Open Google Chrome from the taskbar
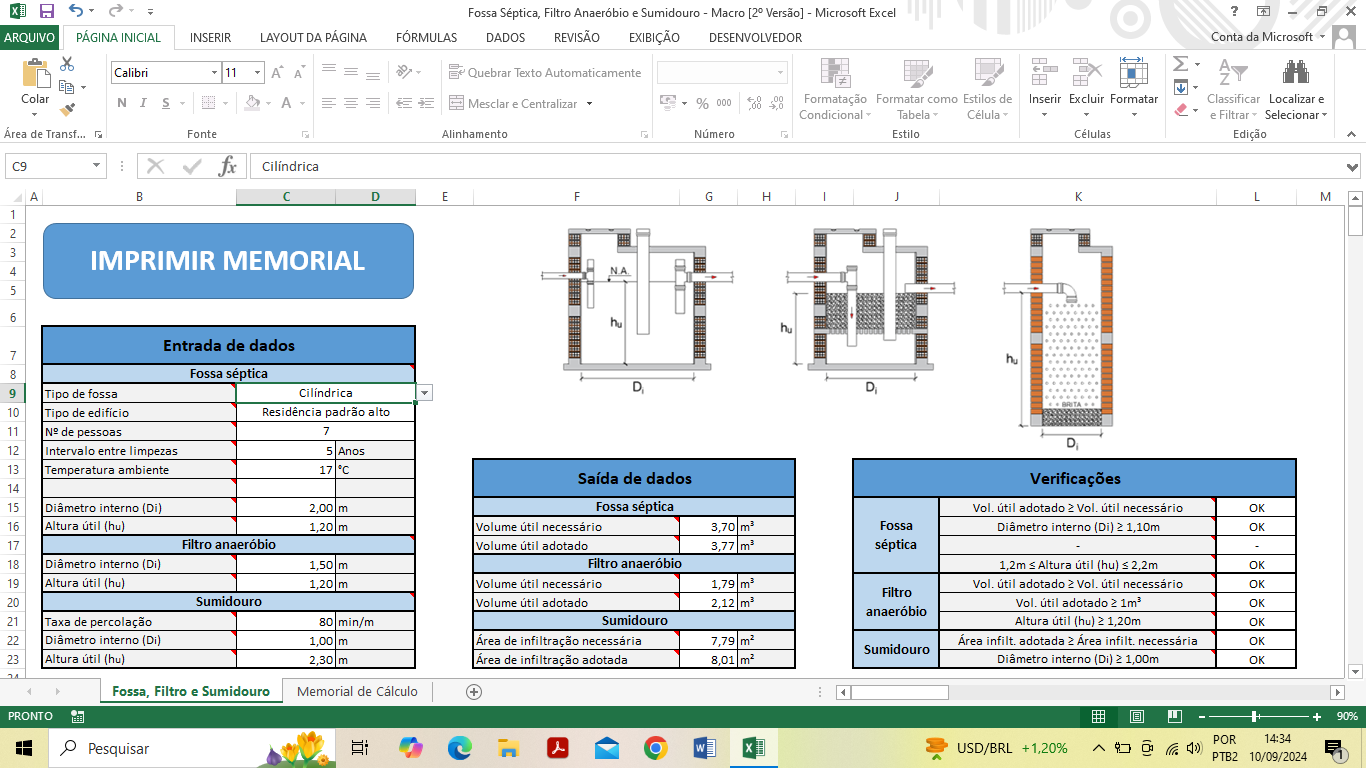Viewport: 1366px width, 768px height. [x=655, y=748]
